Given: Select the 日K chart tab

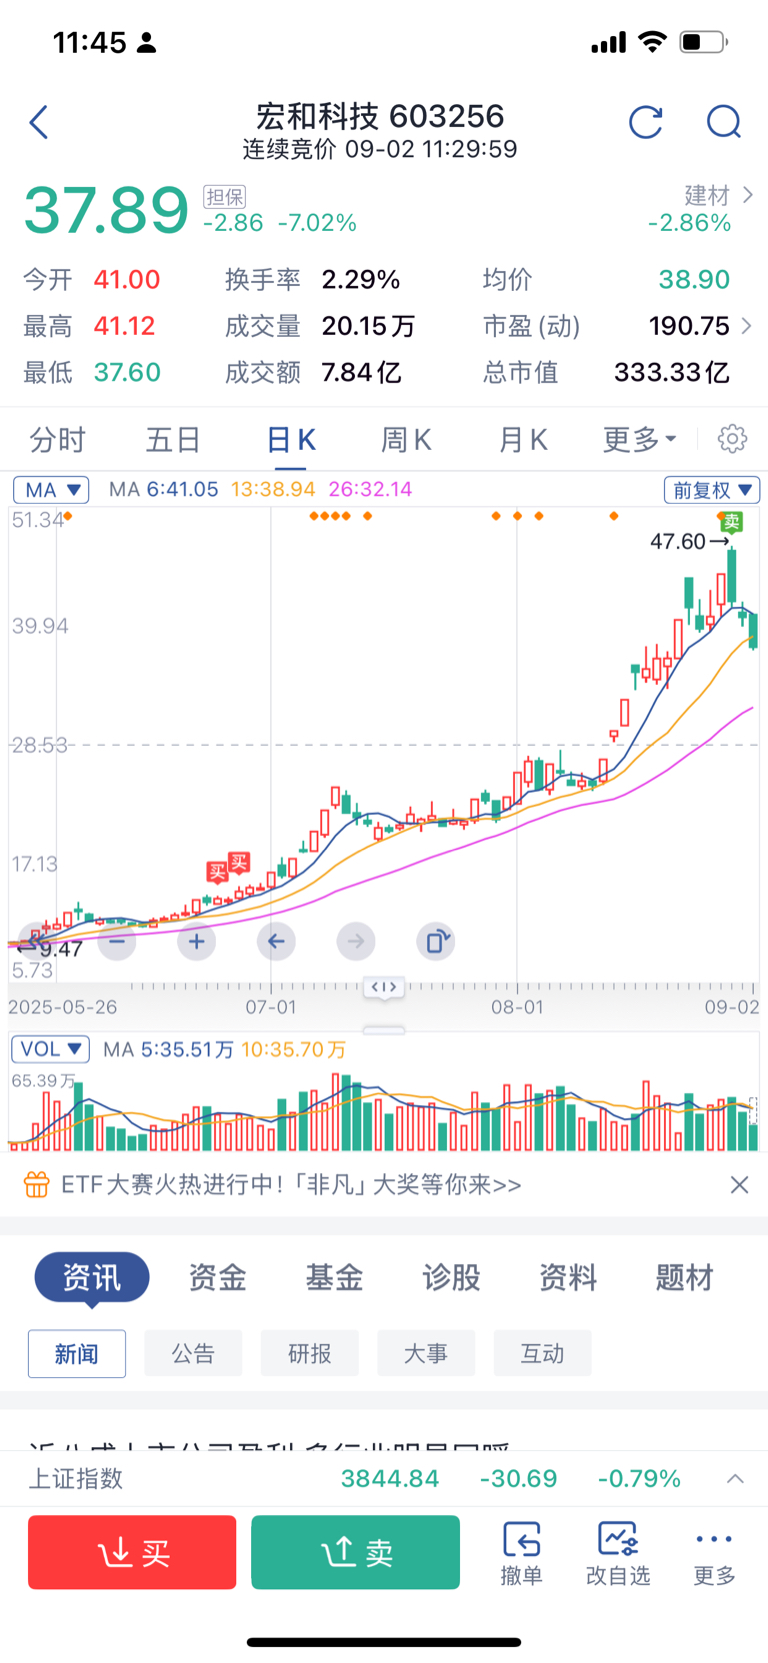Looking at the screenshot, I should pyautogui.click(x=291, y=439).
